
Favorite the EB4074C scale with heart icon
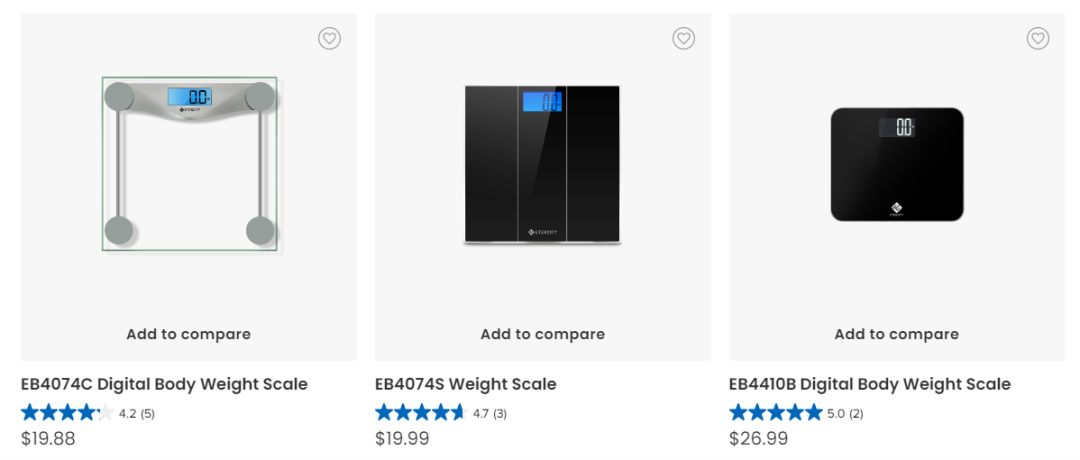[329, 38]
